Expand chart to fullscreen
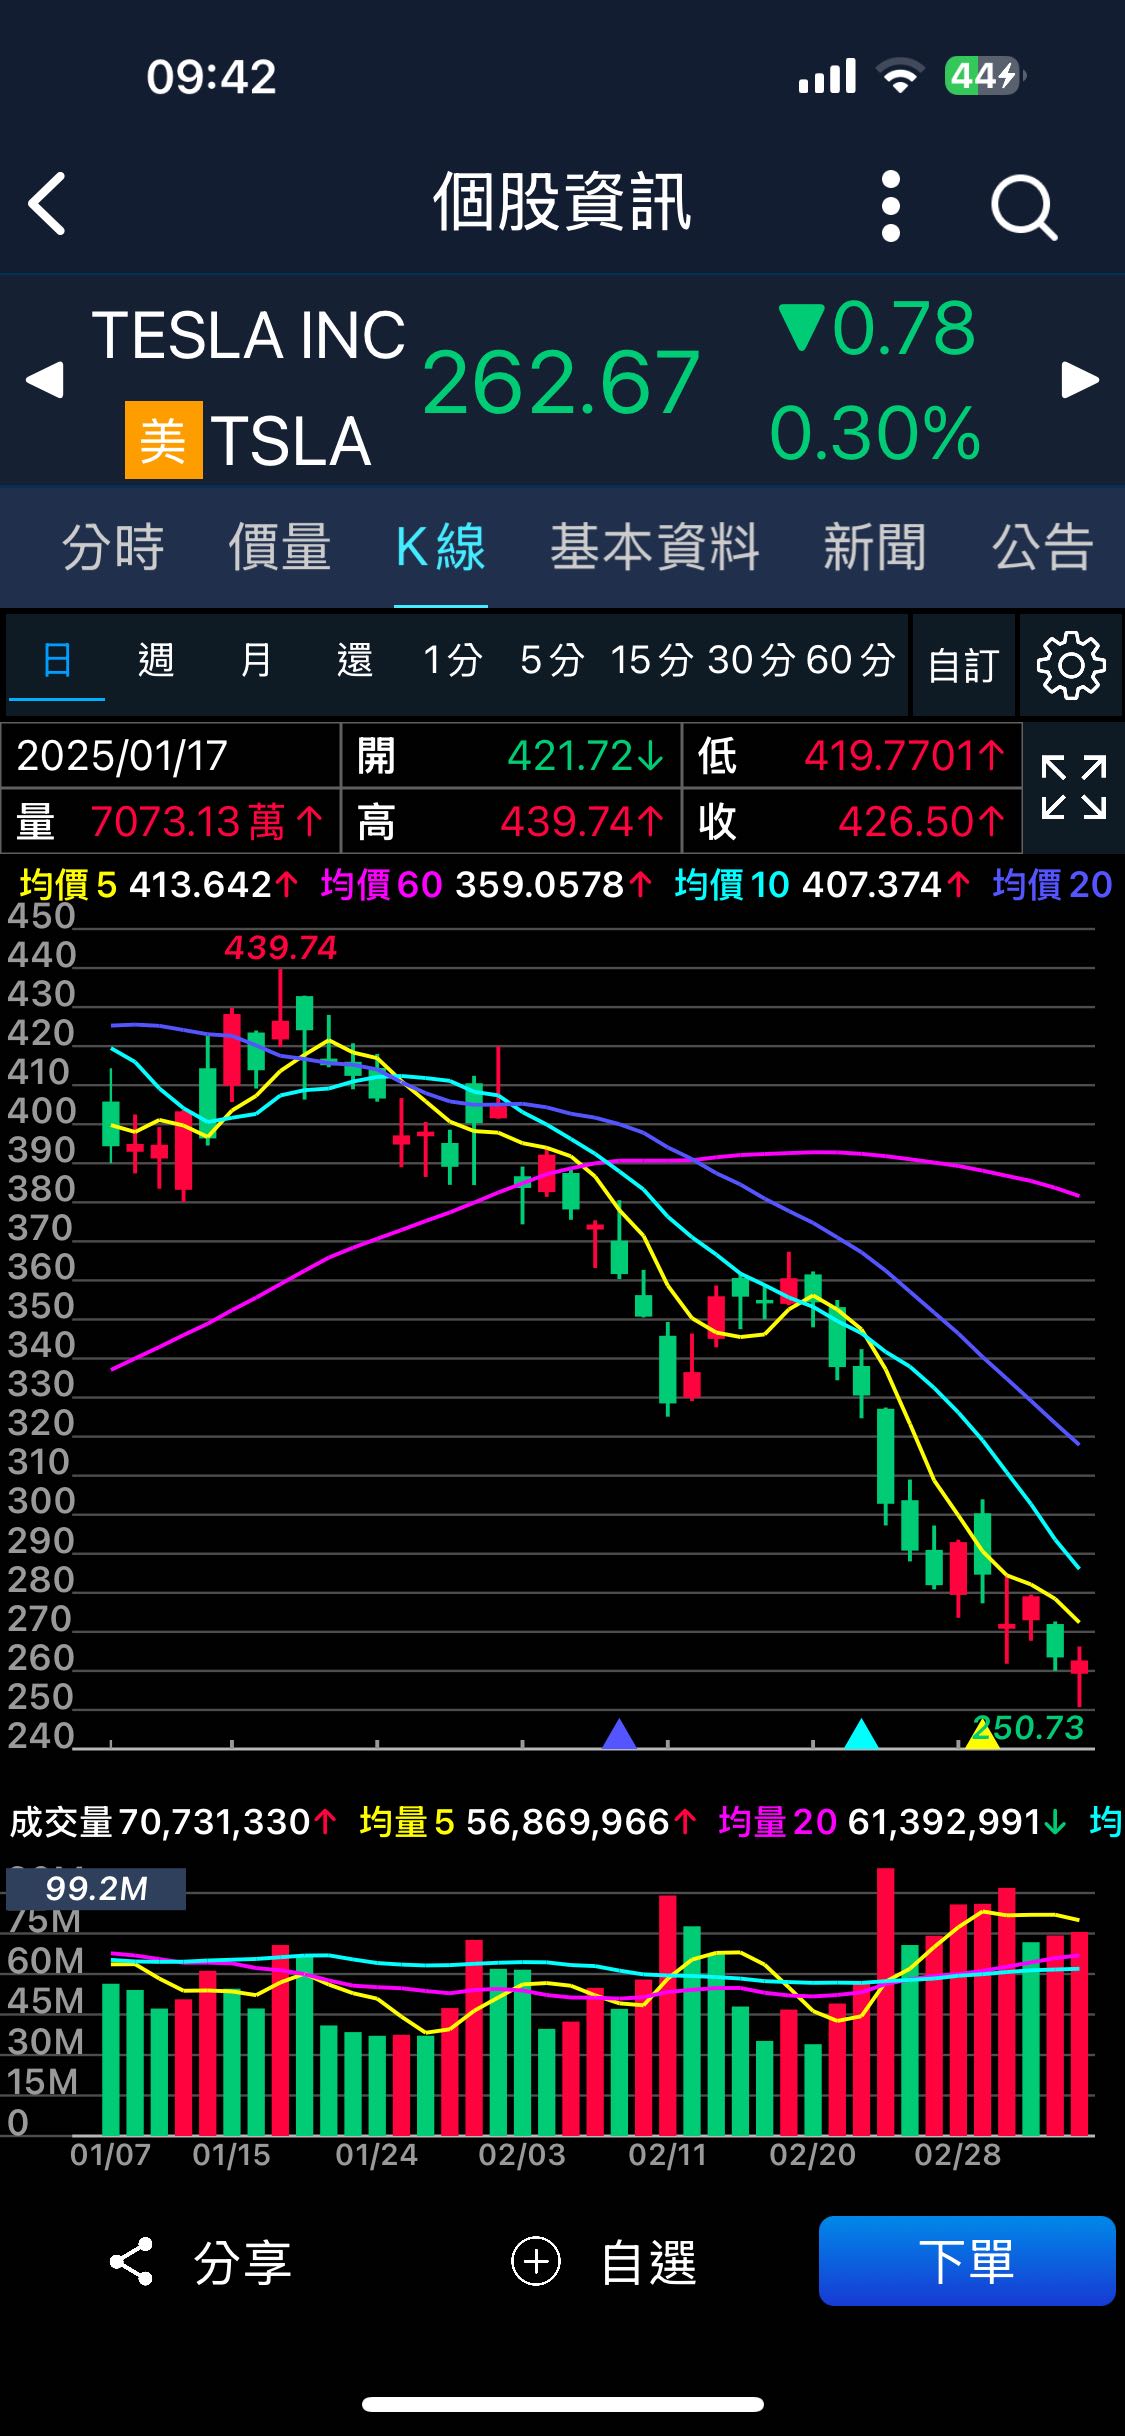 tap(1073, 788)
